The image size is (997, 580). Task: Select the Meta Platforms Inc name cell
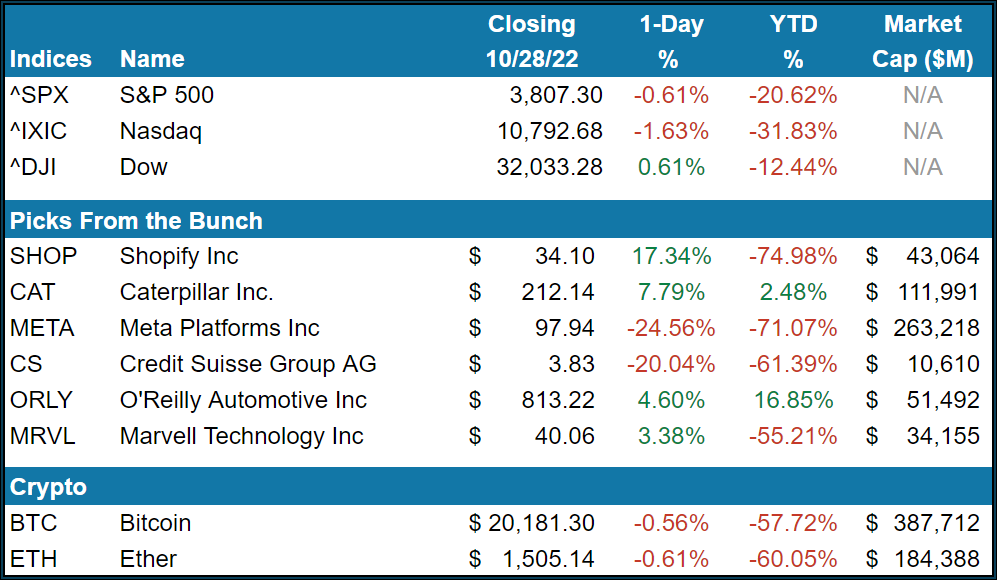(x=219, y=328)
